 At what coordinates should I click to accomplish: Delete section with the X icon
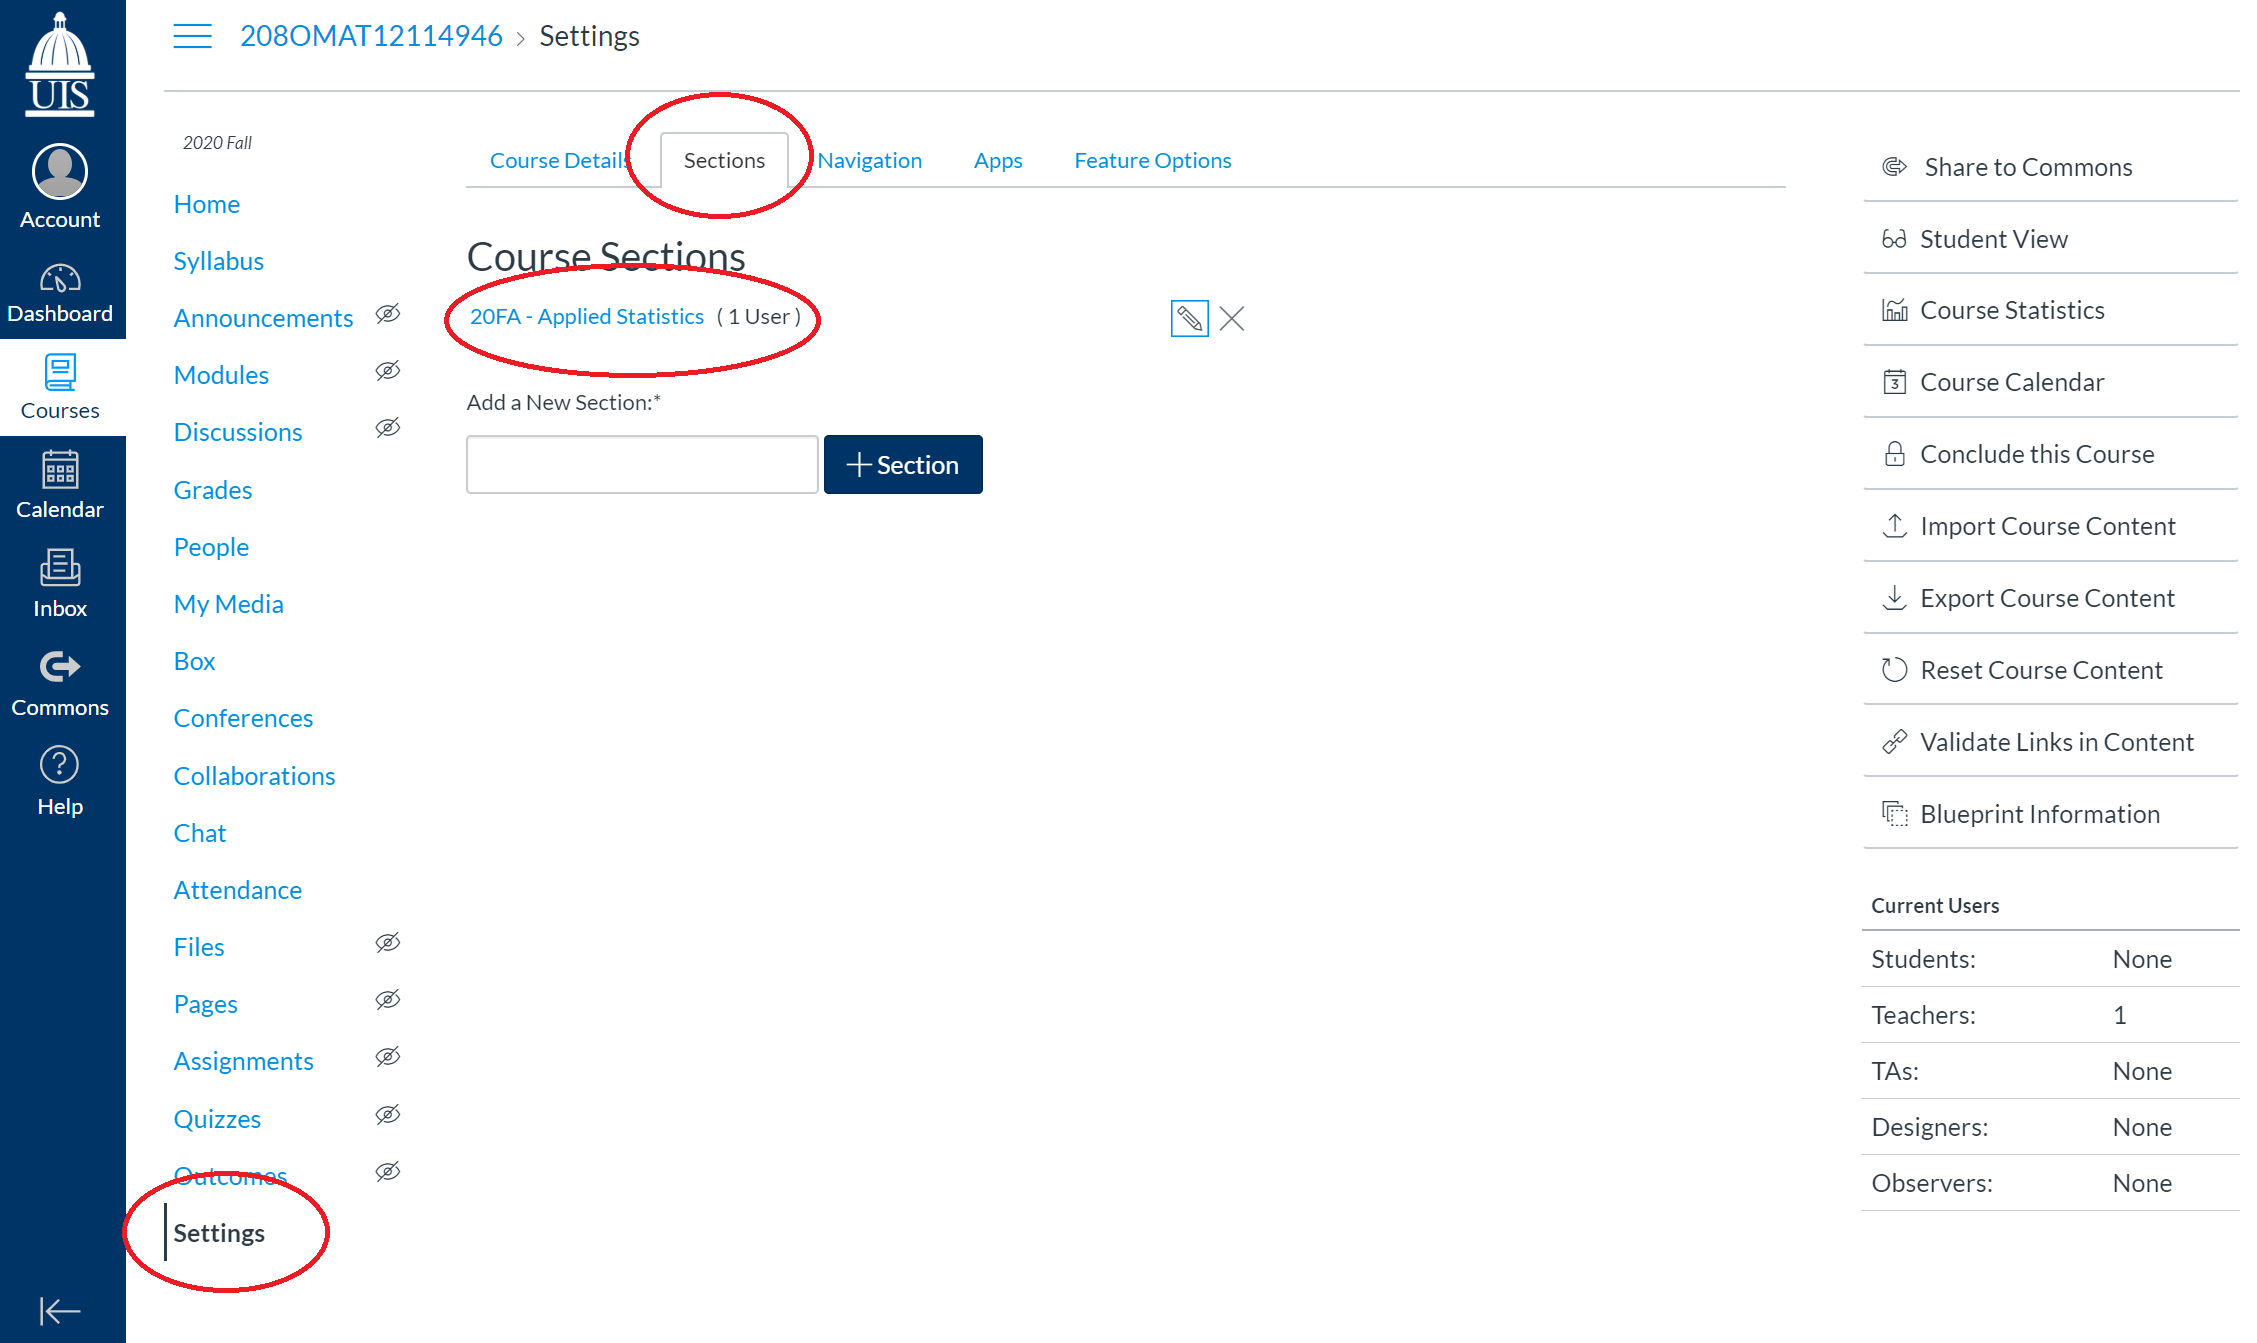[x=1232, y=318]
